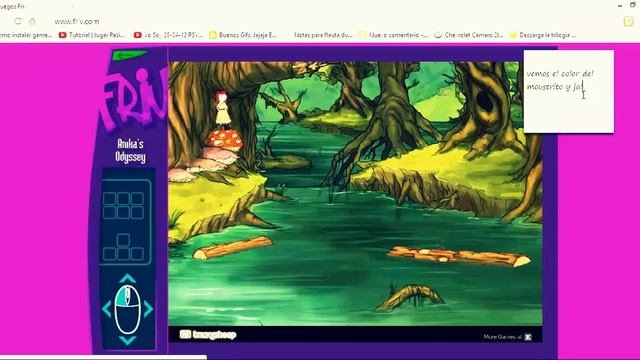Open the 'Notas para flauta du...' bookmark
640x360 pixels.
tap(322, 35)
